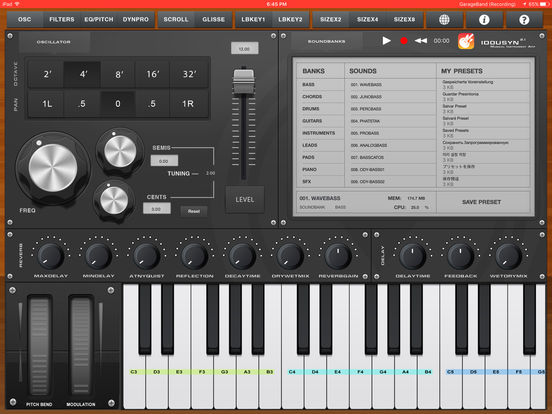Set keyboard size to SIZEX4
This screenshot has height=414, width=552.
click(368, 19)
